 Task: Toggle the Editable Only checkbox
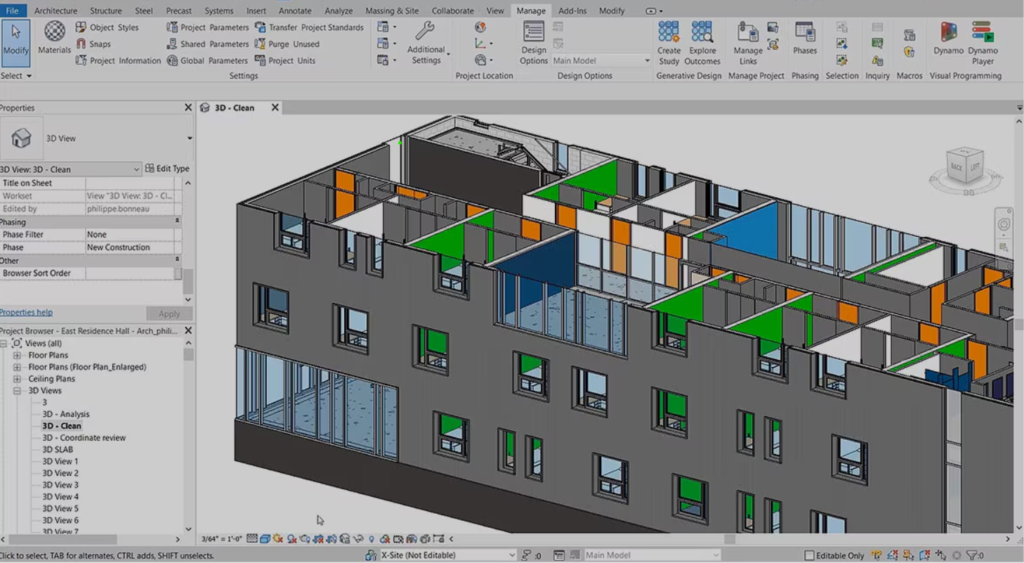[810, 555]
